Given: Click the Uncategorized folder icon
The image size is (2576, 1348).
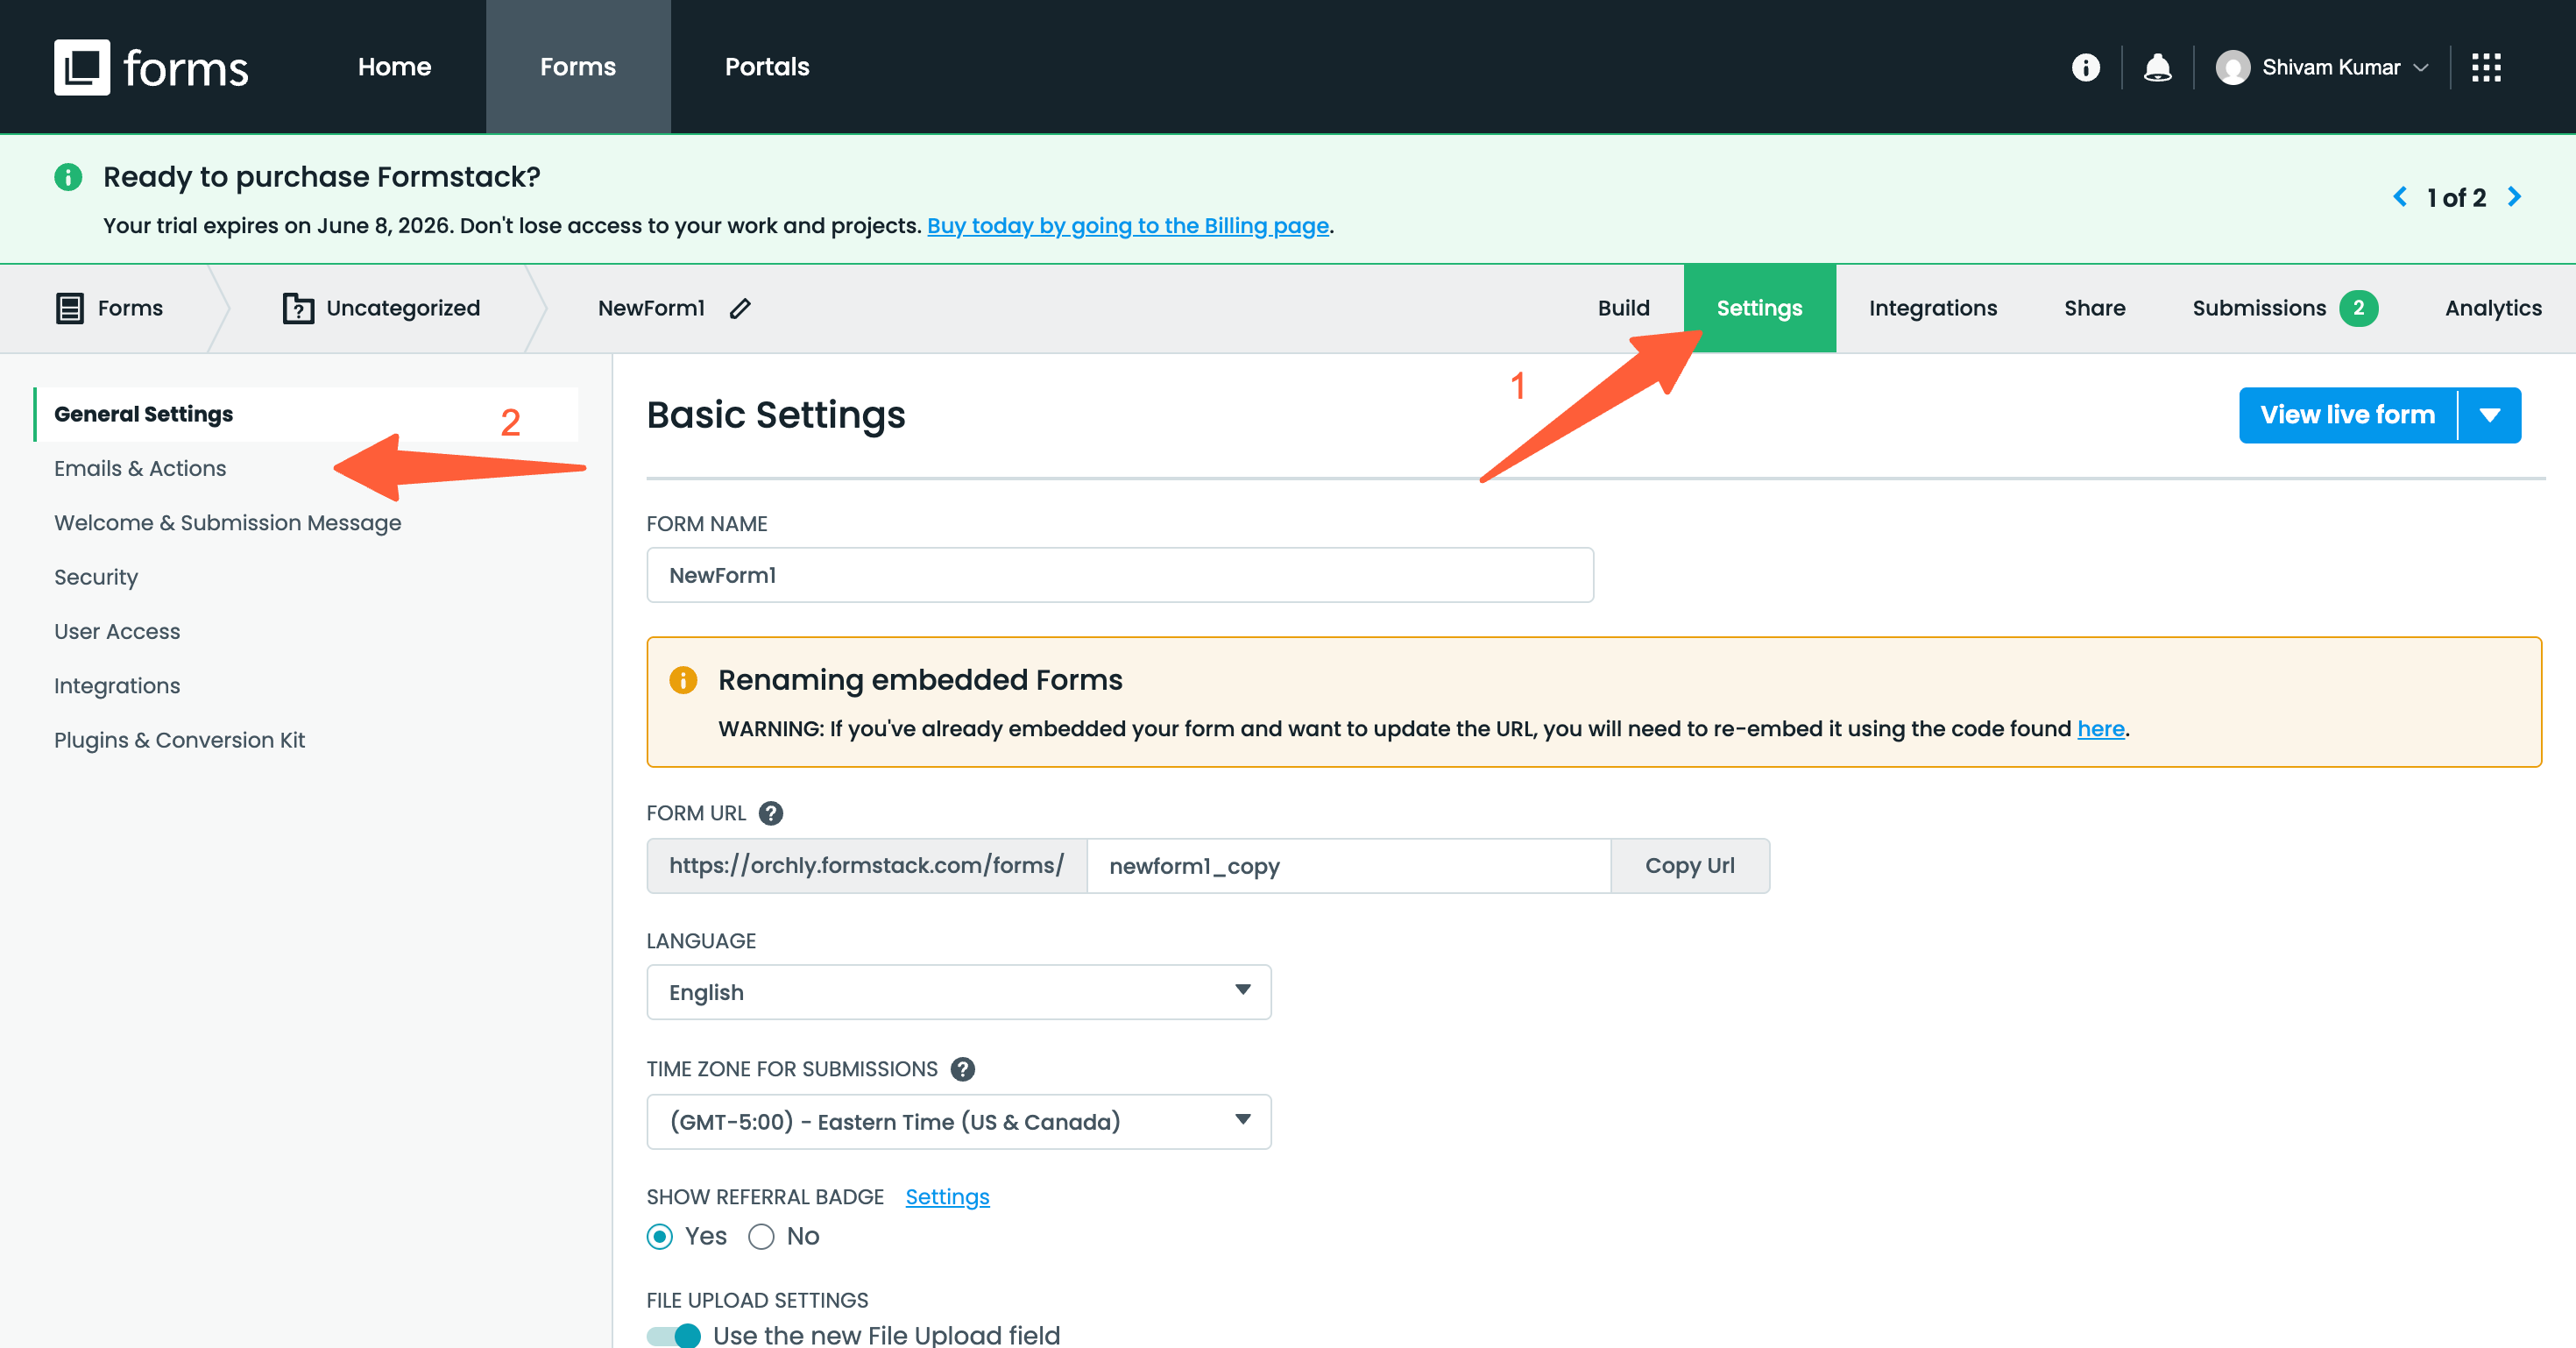Looking at the screenshot, I should [x=298, y=308].
